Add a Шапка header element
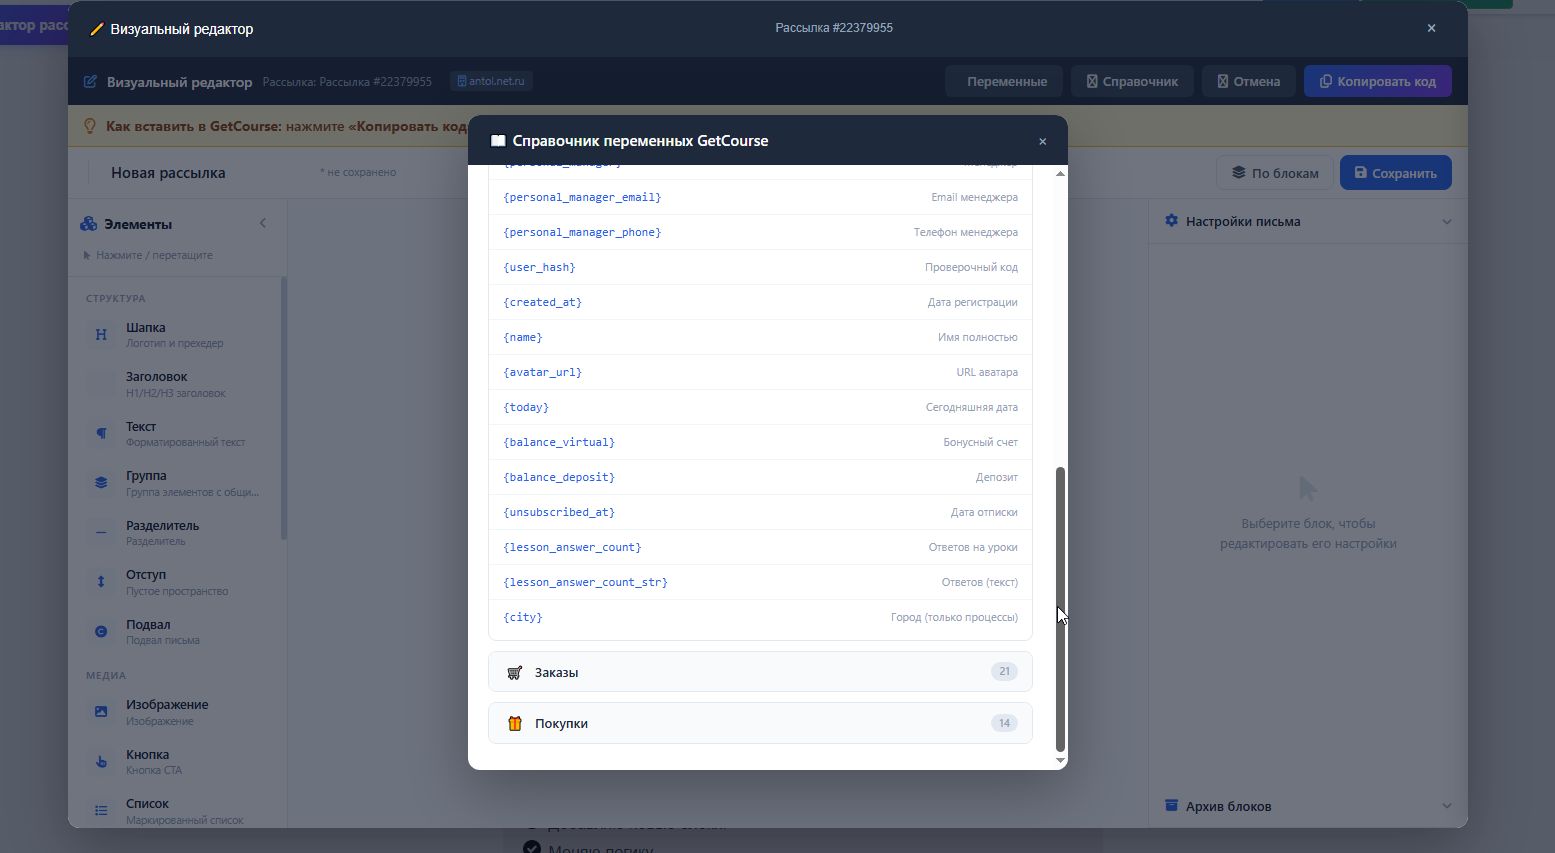 (x=177, y=335)
